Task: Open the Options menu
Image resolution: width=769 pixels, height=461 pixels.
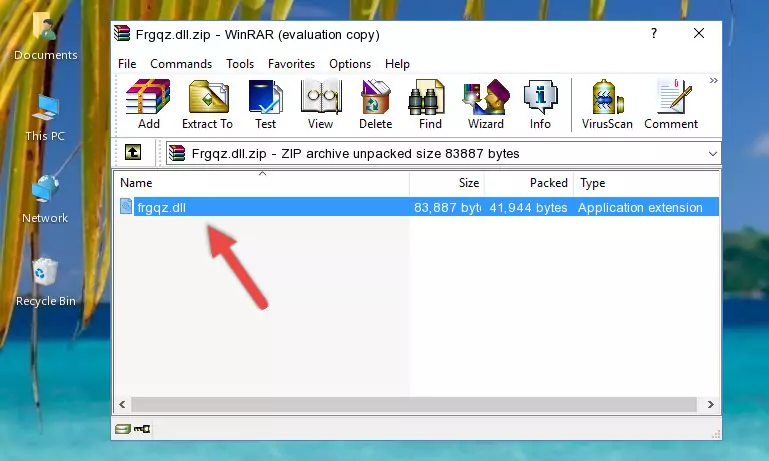Action: (x=350, y=64)
